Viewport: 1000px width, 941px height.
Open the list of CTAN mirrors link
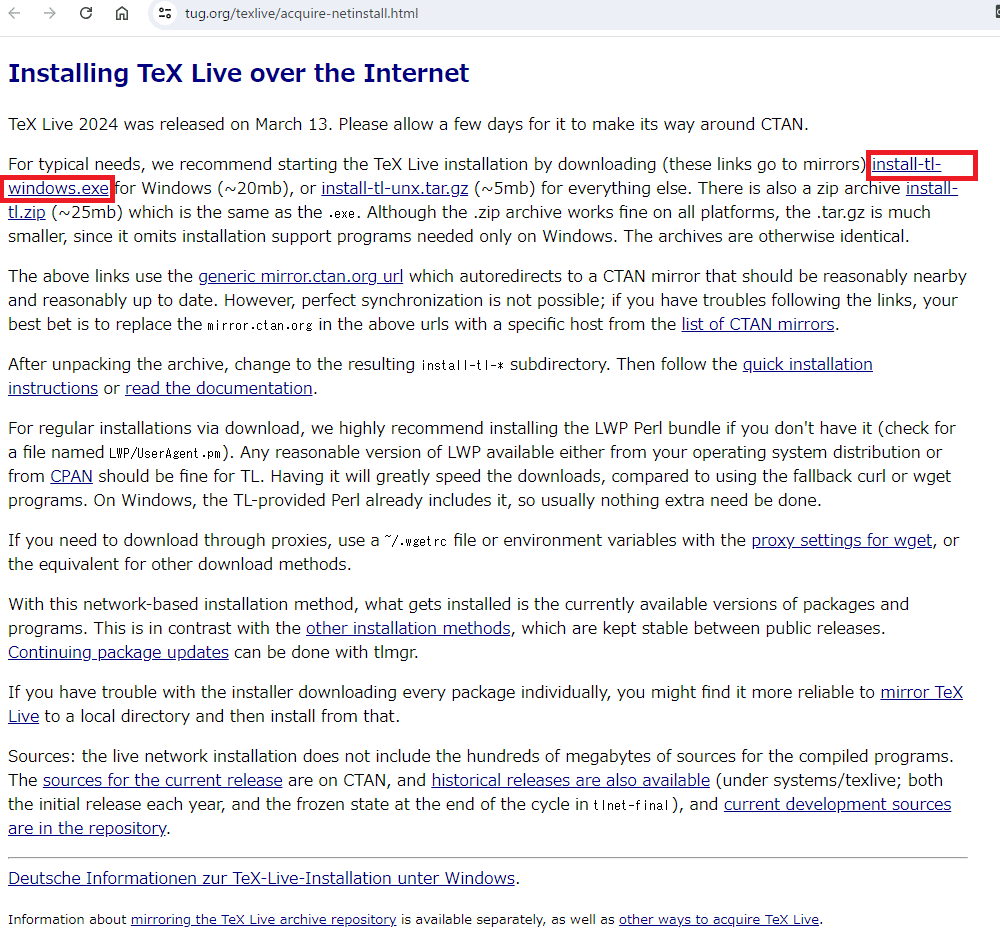758,325
